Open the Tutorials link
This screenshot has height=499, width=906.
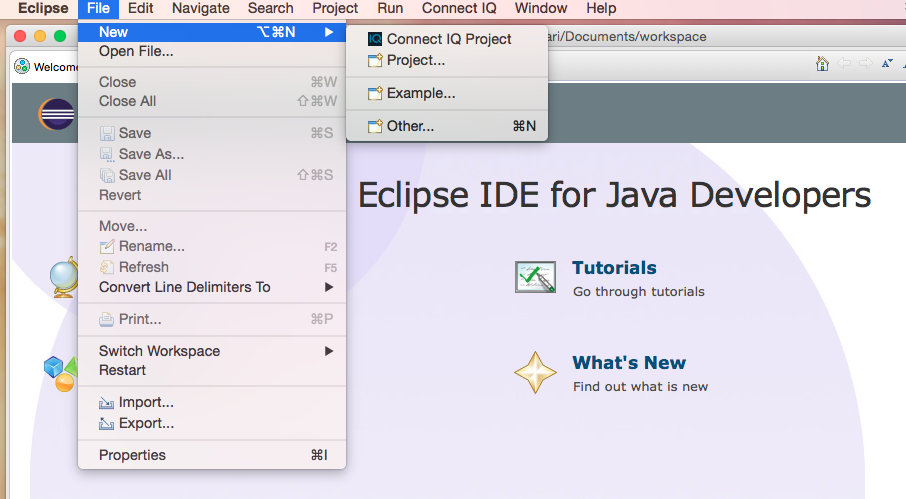[x=614, y=268]
